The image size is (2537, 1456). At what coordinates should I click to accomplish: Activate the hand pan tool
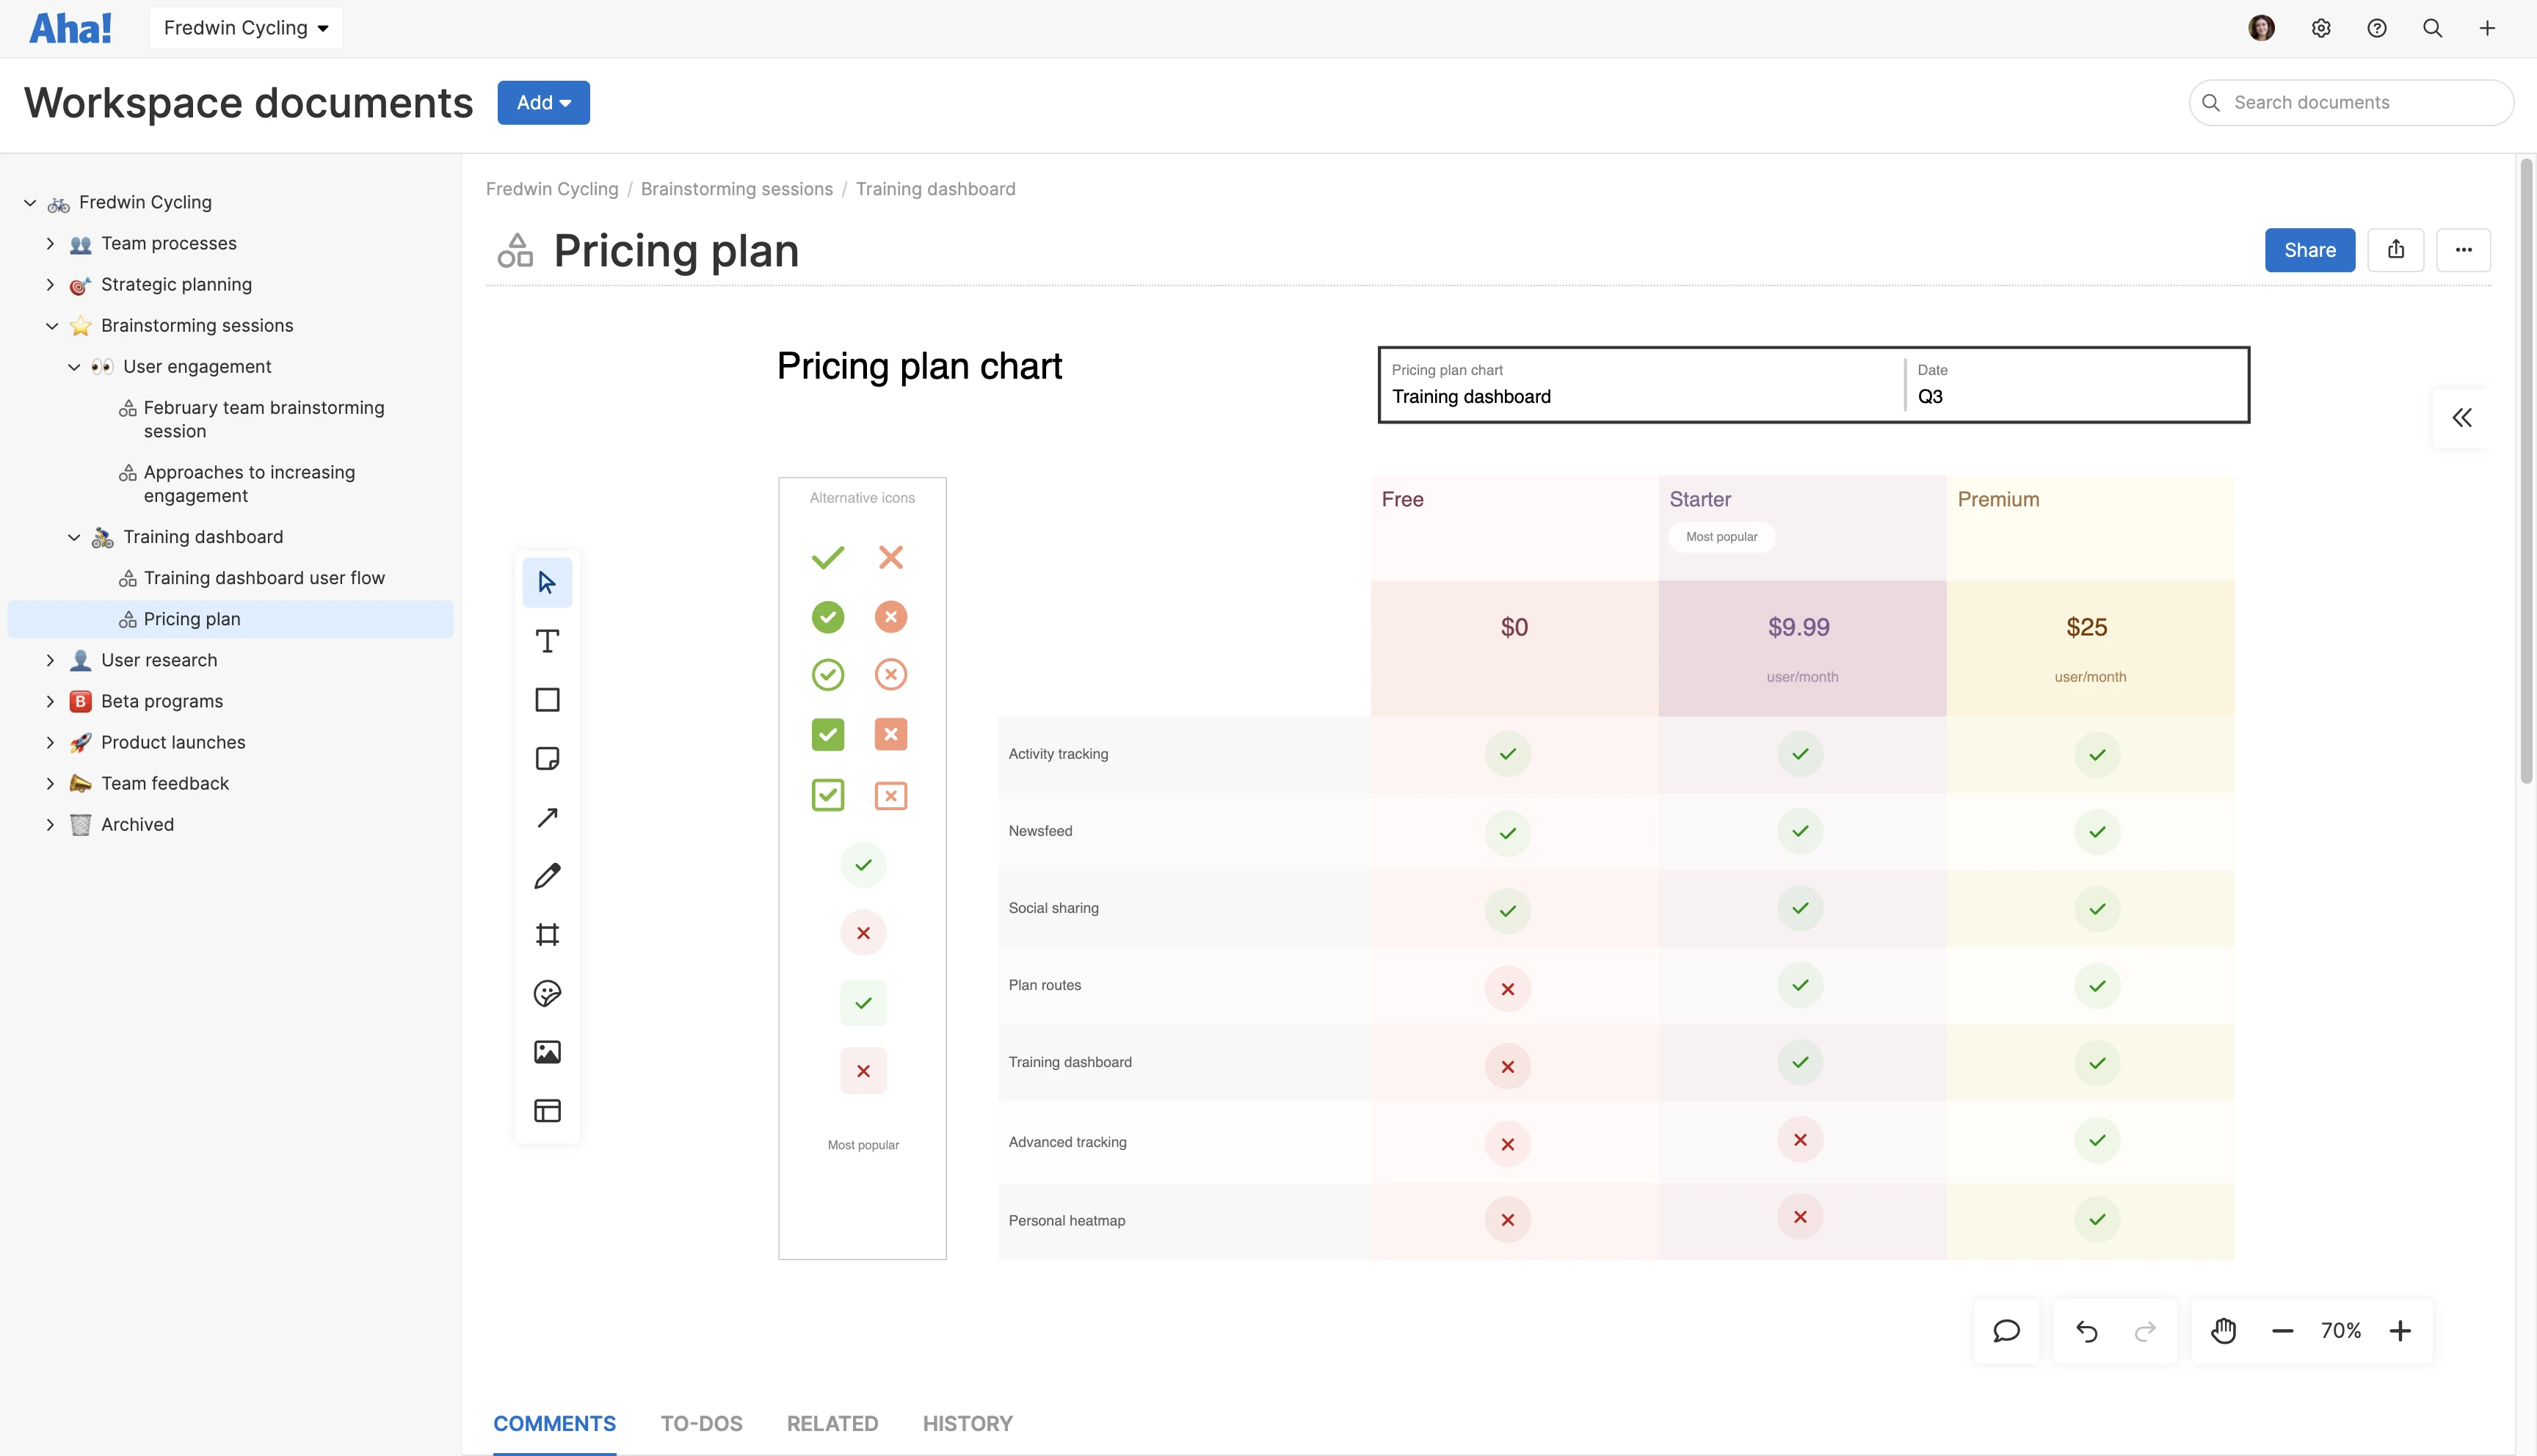(2223, 1331)
